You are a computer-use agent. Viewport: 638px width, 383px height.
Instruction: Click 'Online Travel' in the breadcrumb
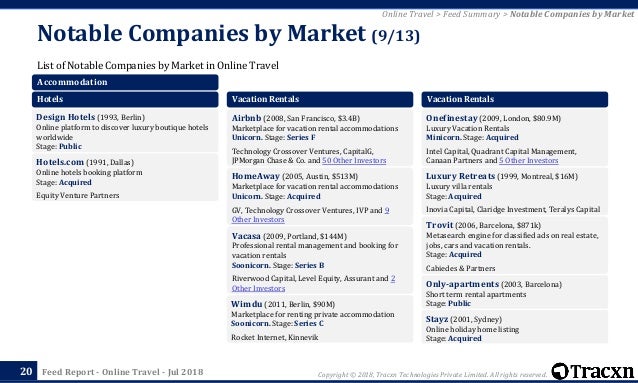(x=407, y=14)
